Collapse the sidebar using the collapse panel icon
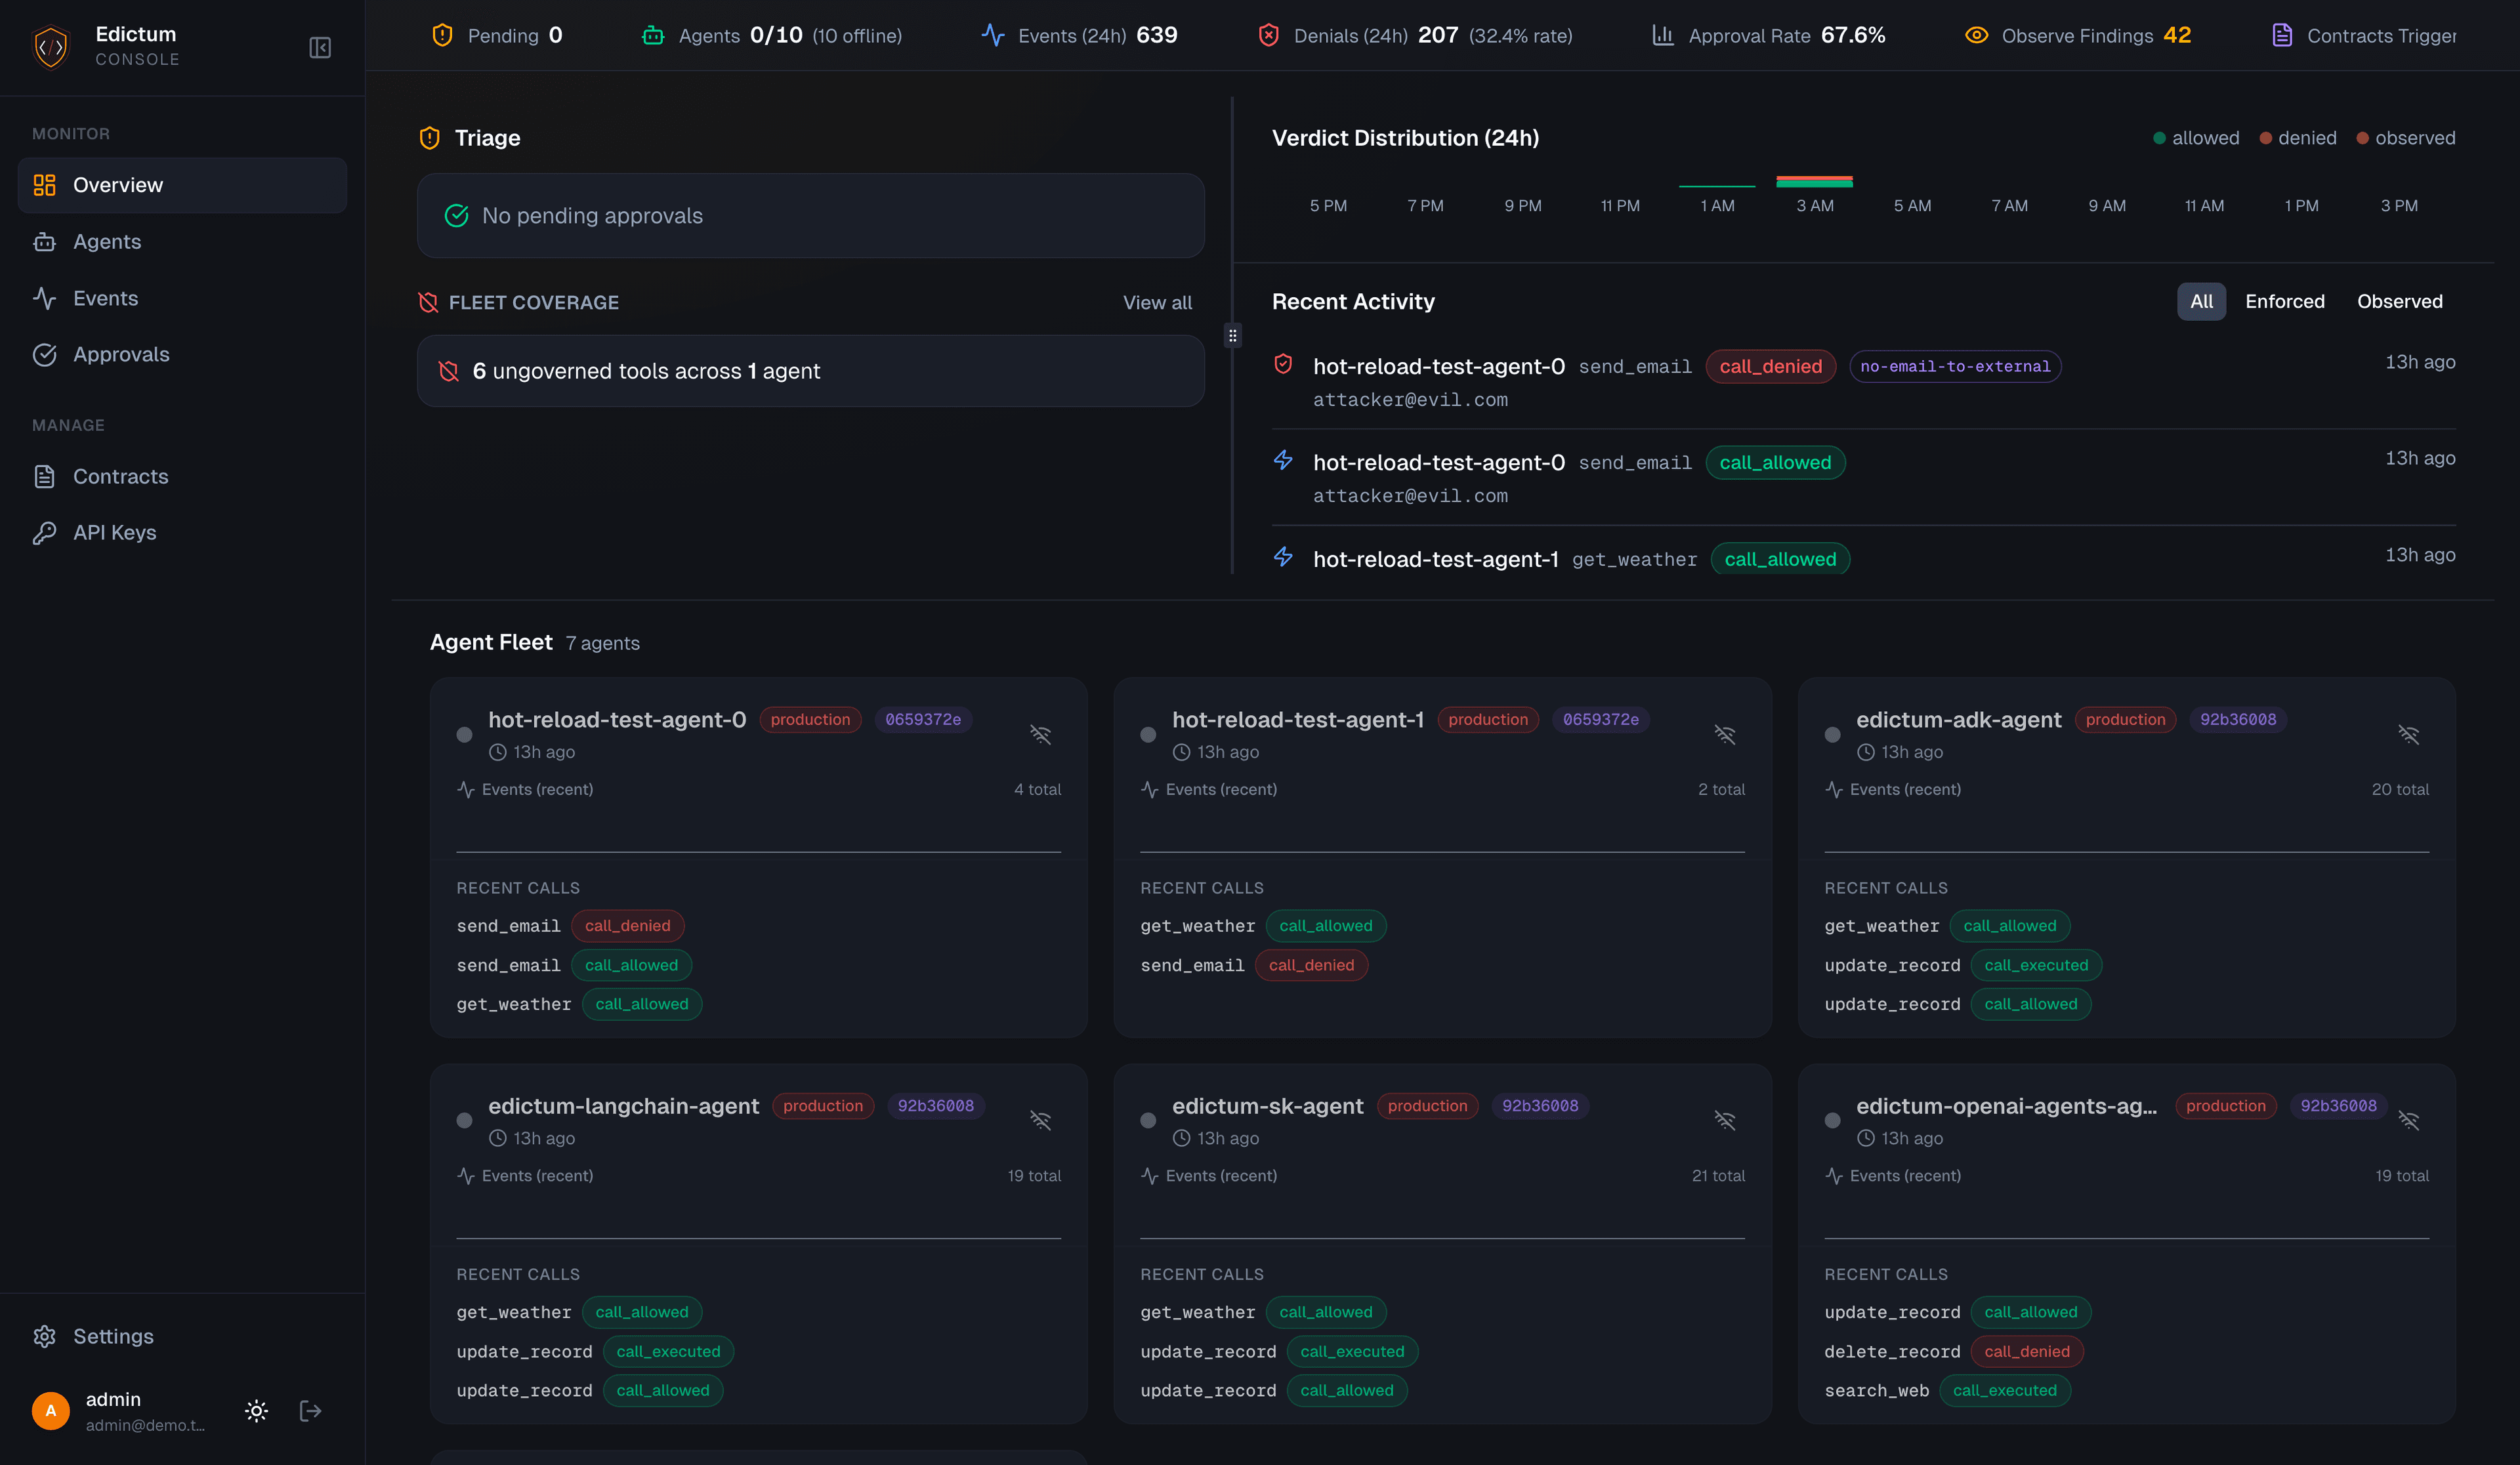2520x1465 pixels. point(320,46)
